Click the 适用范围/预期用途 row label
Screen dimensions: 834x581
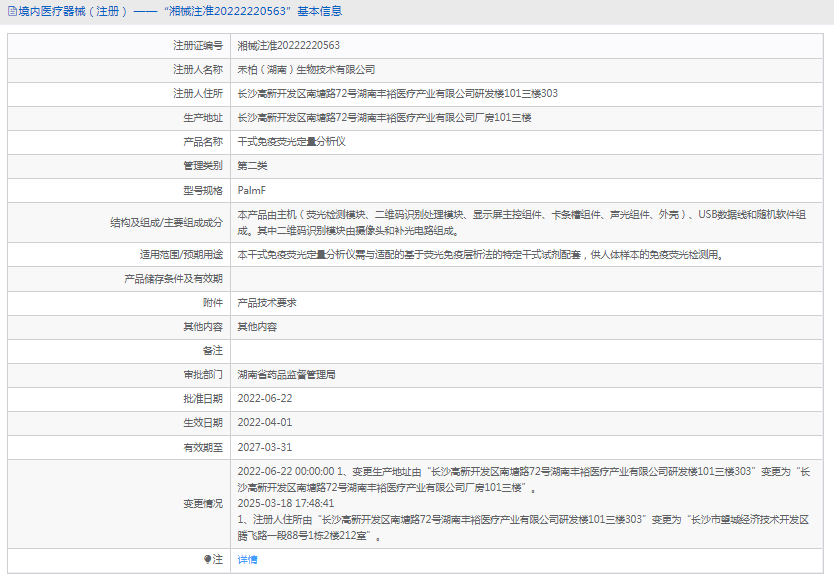coord(181,255)
